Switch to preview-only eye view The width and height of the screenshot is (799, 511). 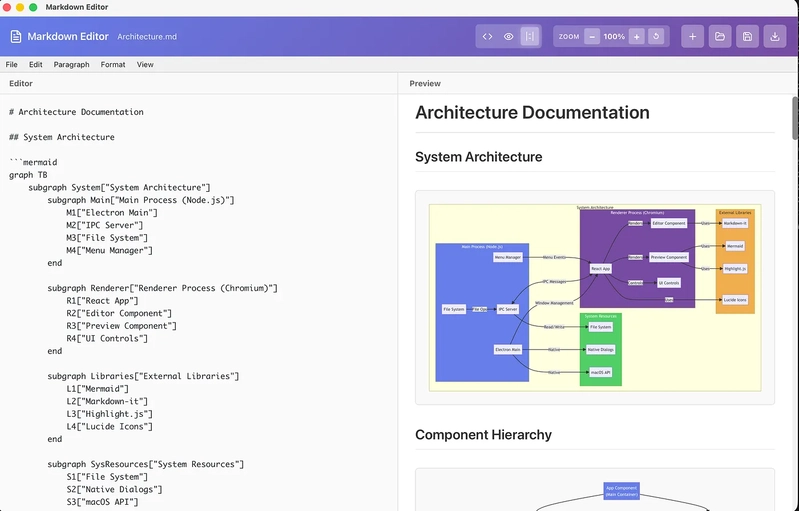509,37
